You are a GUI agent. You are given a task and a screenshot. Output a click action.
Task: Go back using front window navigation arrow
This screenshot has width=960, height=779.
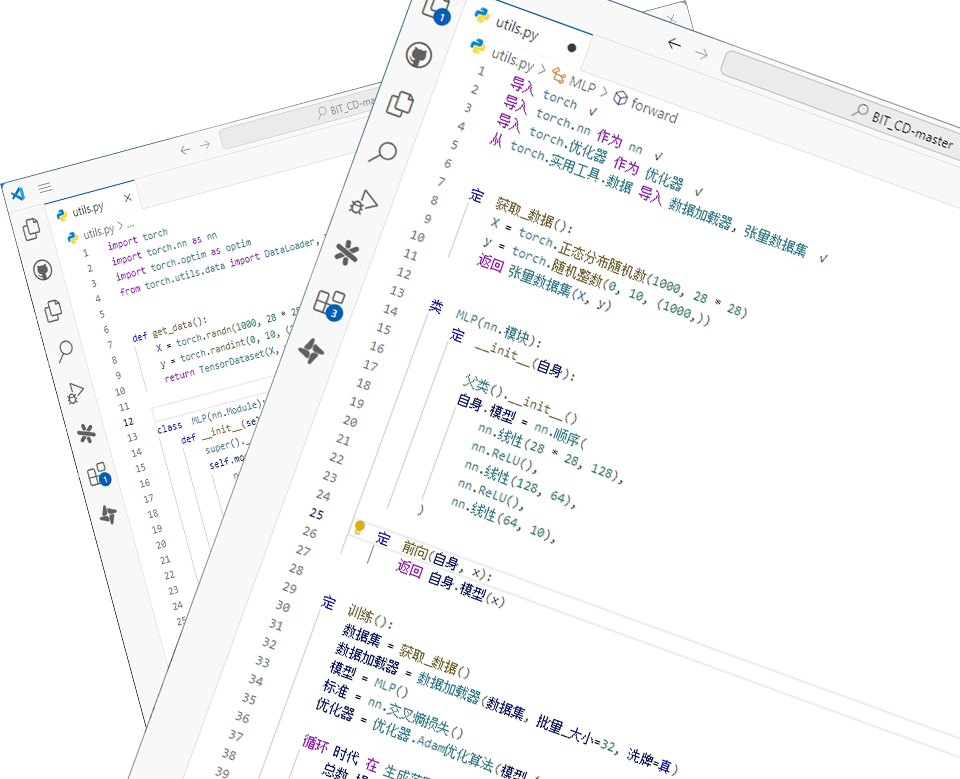coord(674,43)
